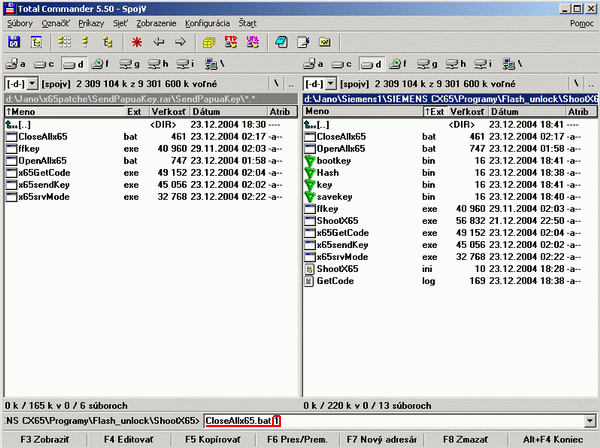Open command line history dropdown arrow
The height and width of the screenshot is (448, 600).
(590, 421)
